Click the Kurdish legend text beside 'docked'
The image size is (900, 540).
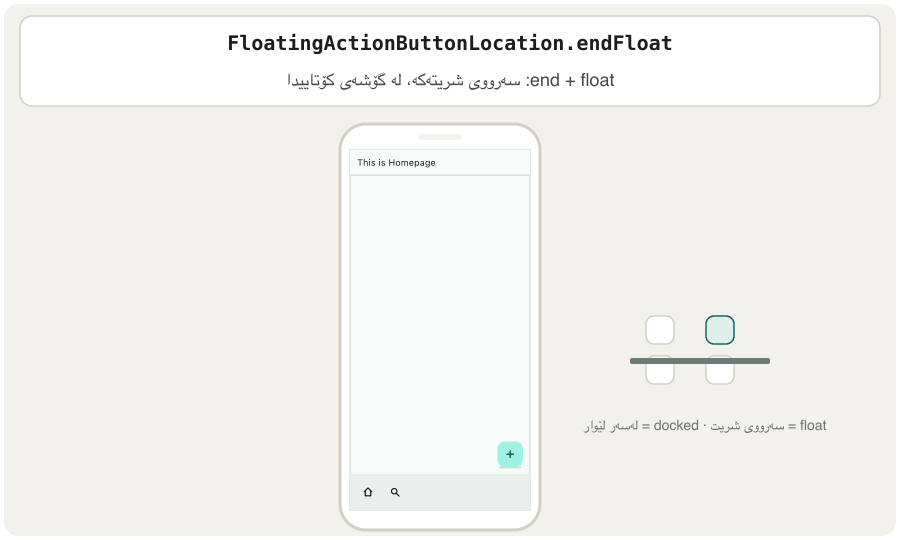(x=611, y=426)
